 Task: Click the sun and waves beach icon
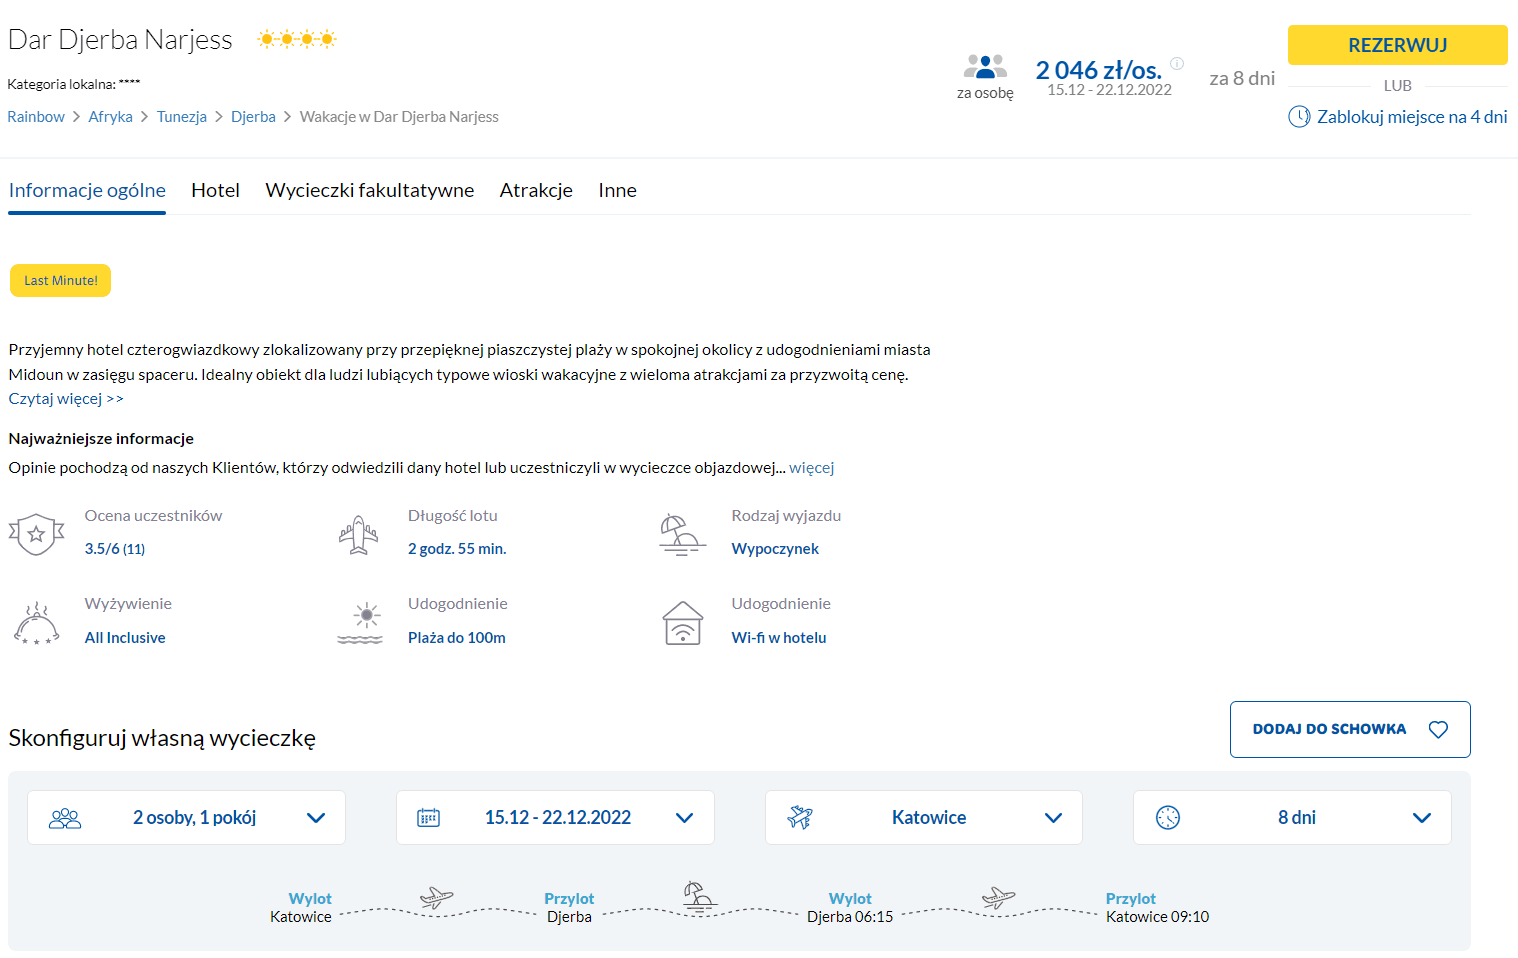[360, 623]
